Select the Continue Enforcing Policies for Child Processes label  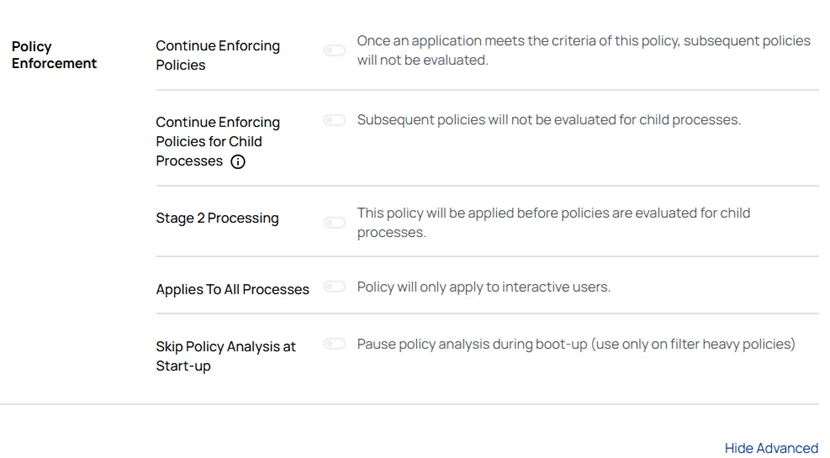pyautogui.click(x=218, y=141)
